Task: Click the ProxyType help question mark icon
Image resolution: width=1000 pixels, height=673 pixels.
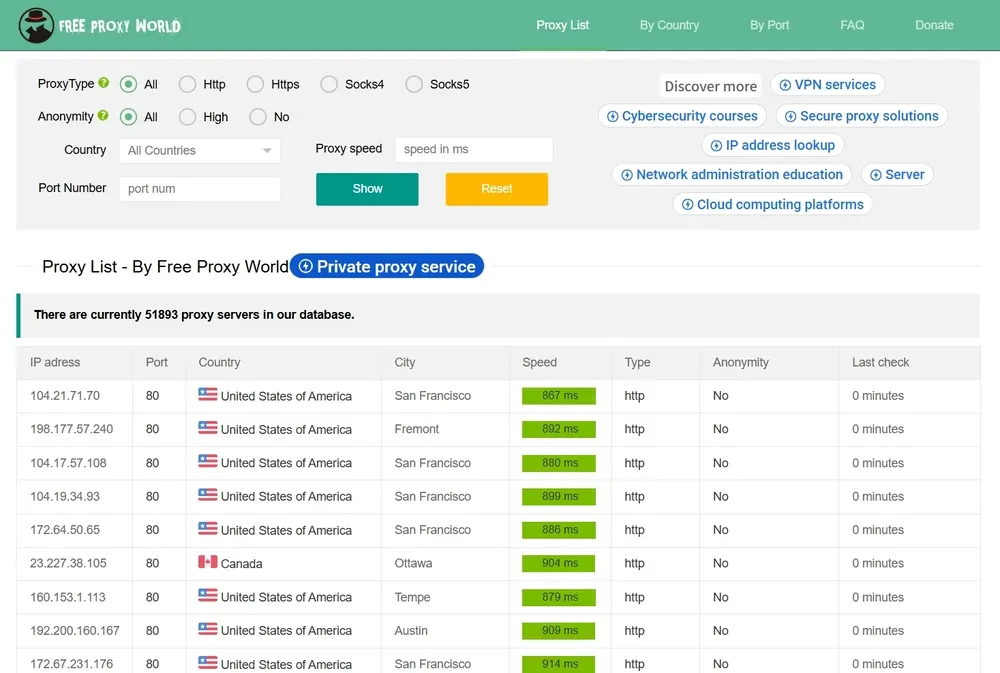Action: (x=104, y=83)
